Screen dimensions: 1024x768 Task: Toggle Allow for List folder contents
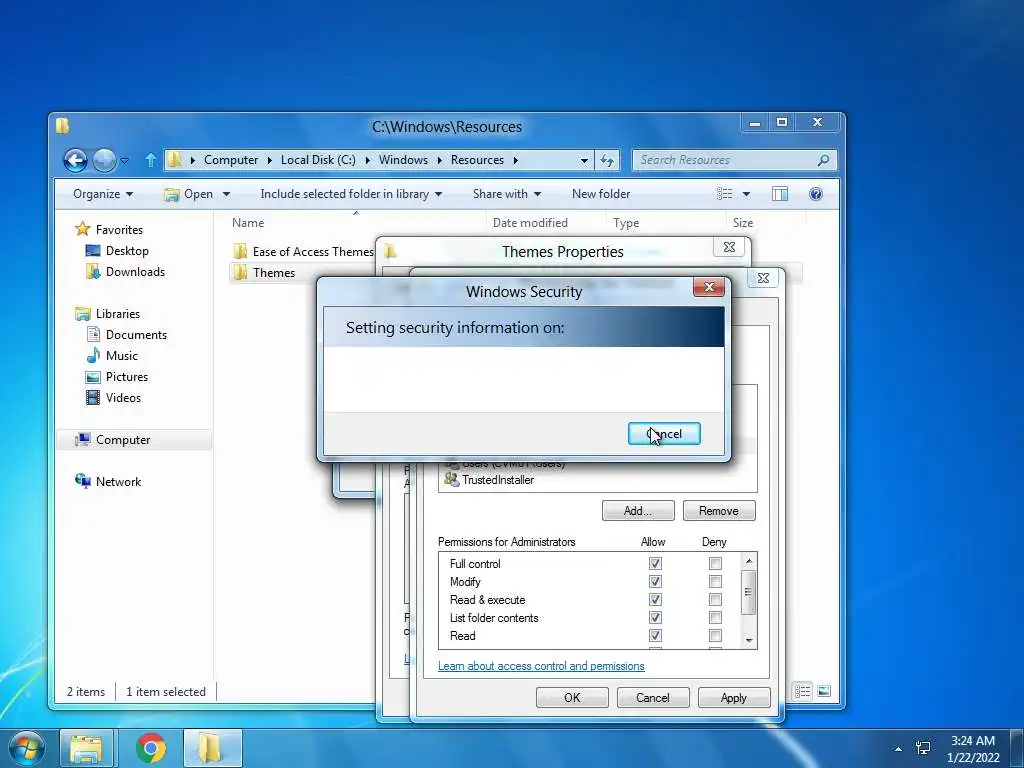click(655, 617)
